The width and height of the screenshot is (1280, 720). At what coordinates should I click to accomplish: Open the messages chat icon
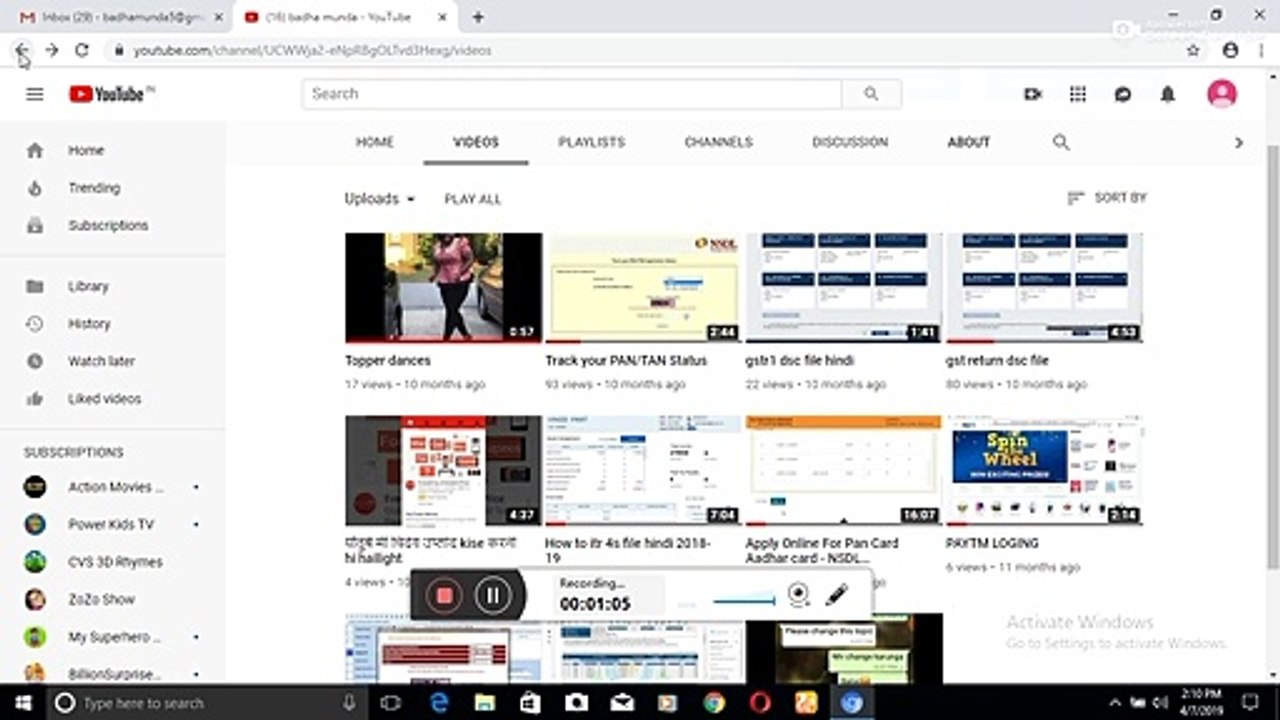pos(1123,94)
